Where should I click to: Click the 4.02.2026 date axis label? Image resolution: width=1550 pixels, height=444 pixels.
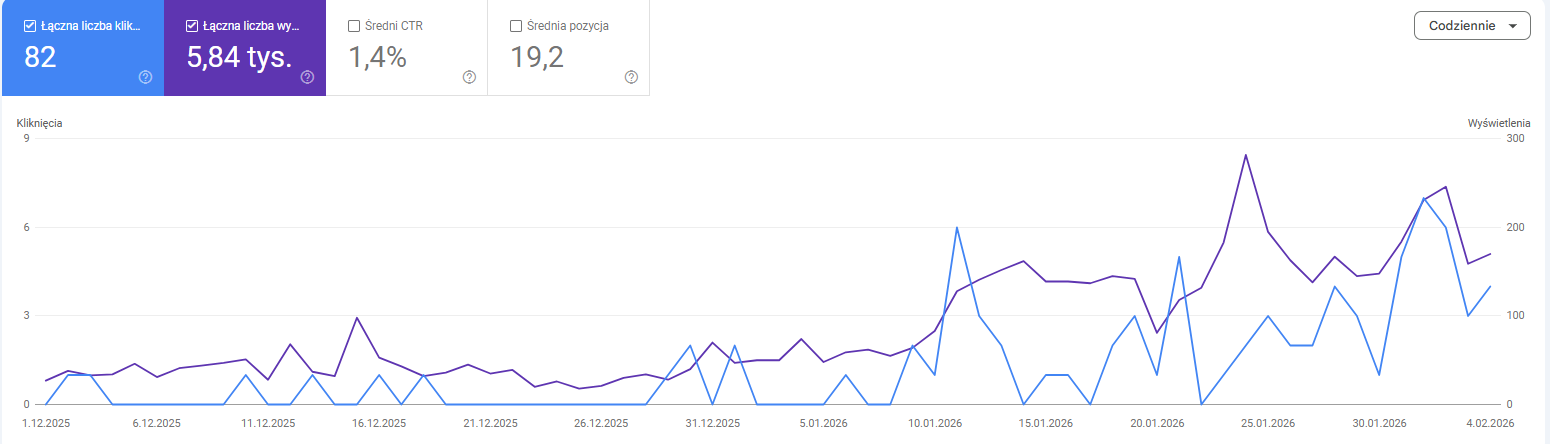1491,423
